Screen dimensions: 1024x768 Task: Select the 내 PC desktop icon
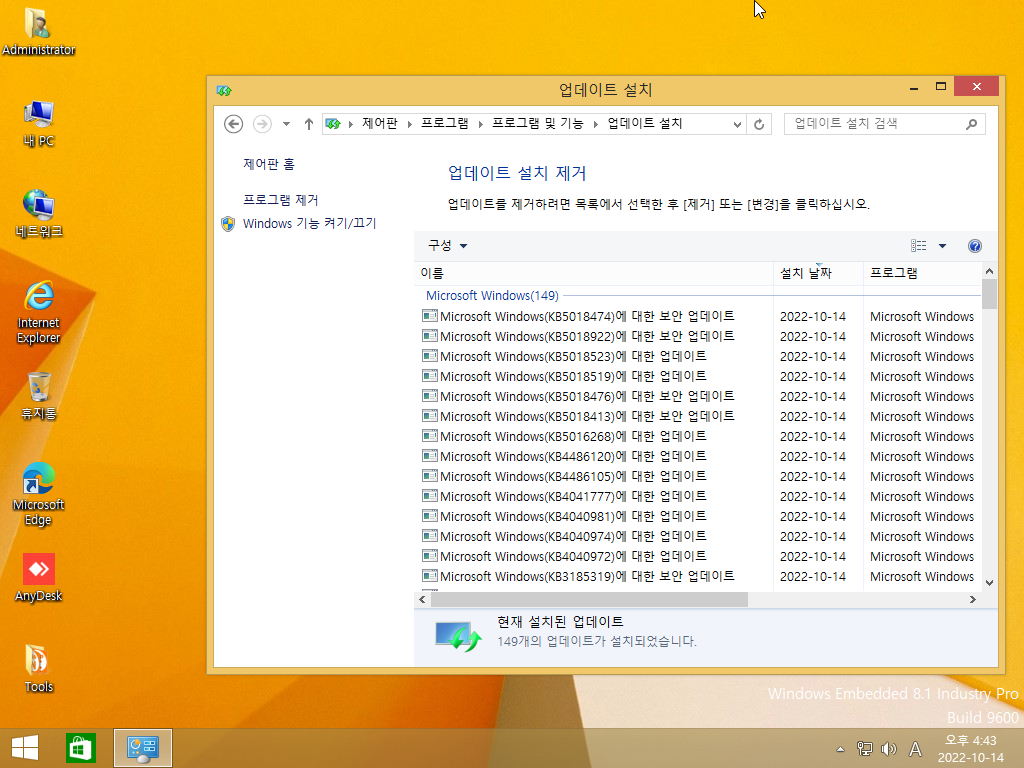(x=39, y=123)
